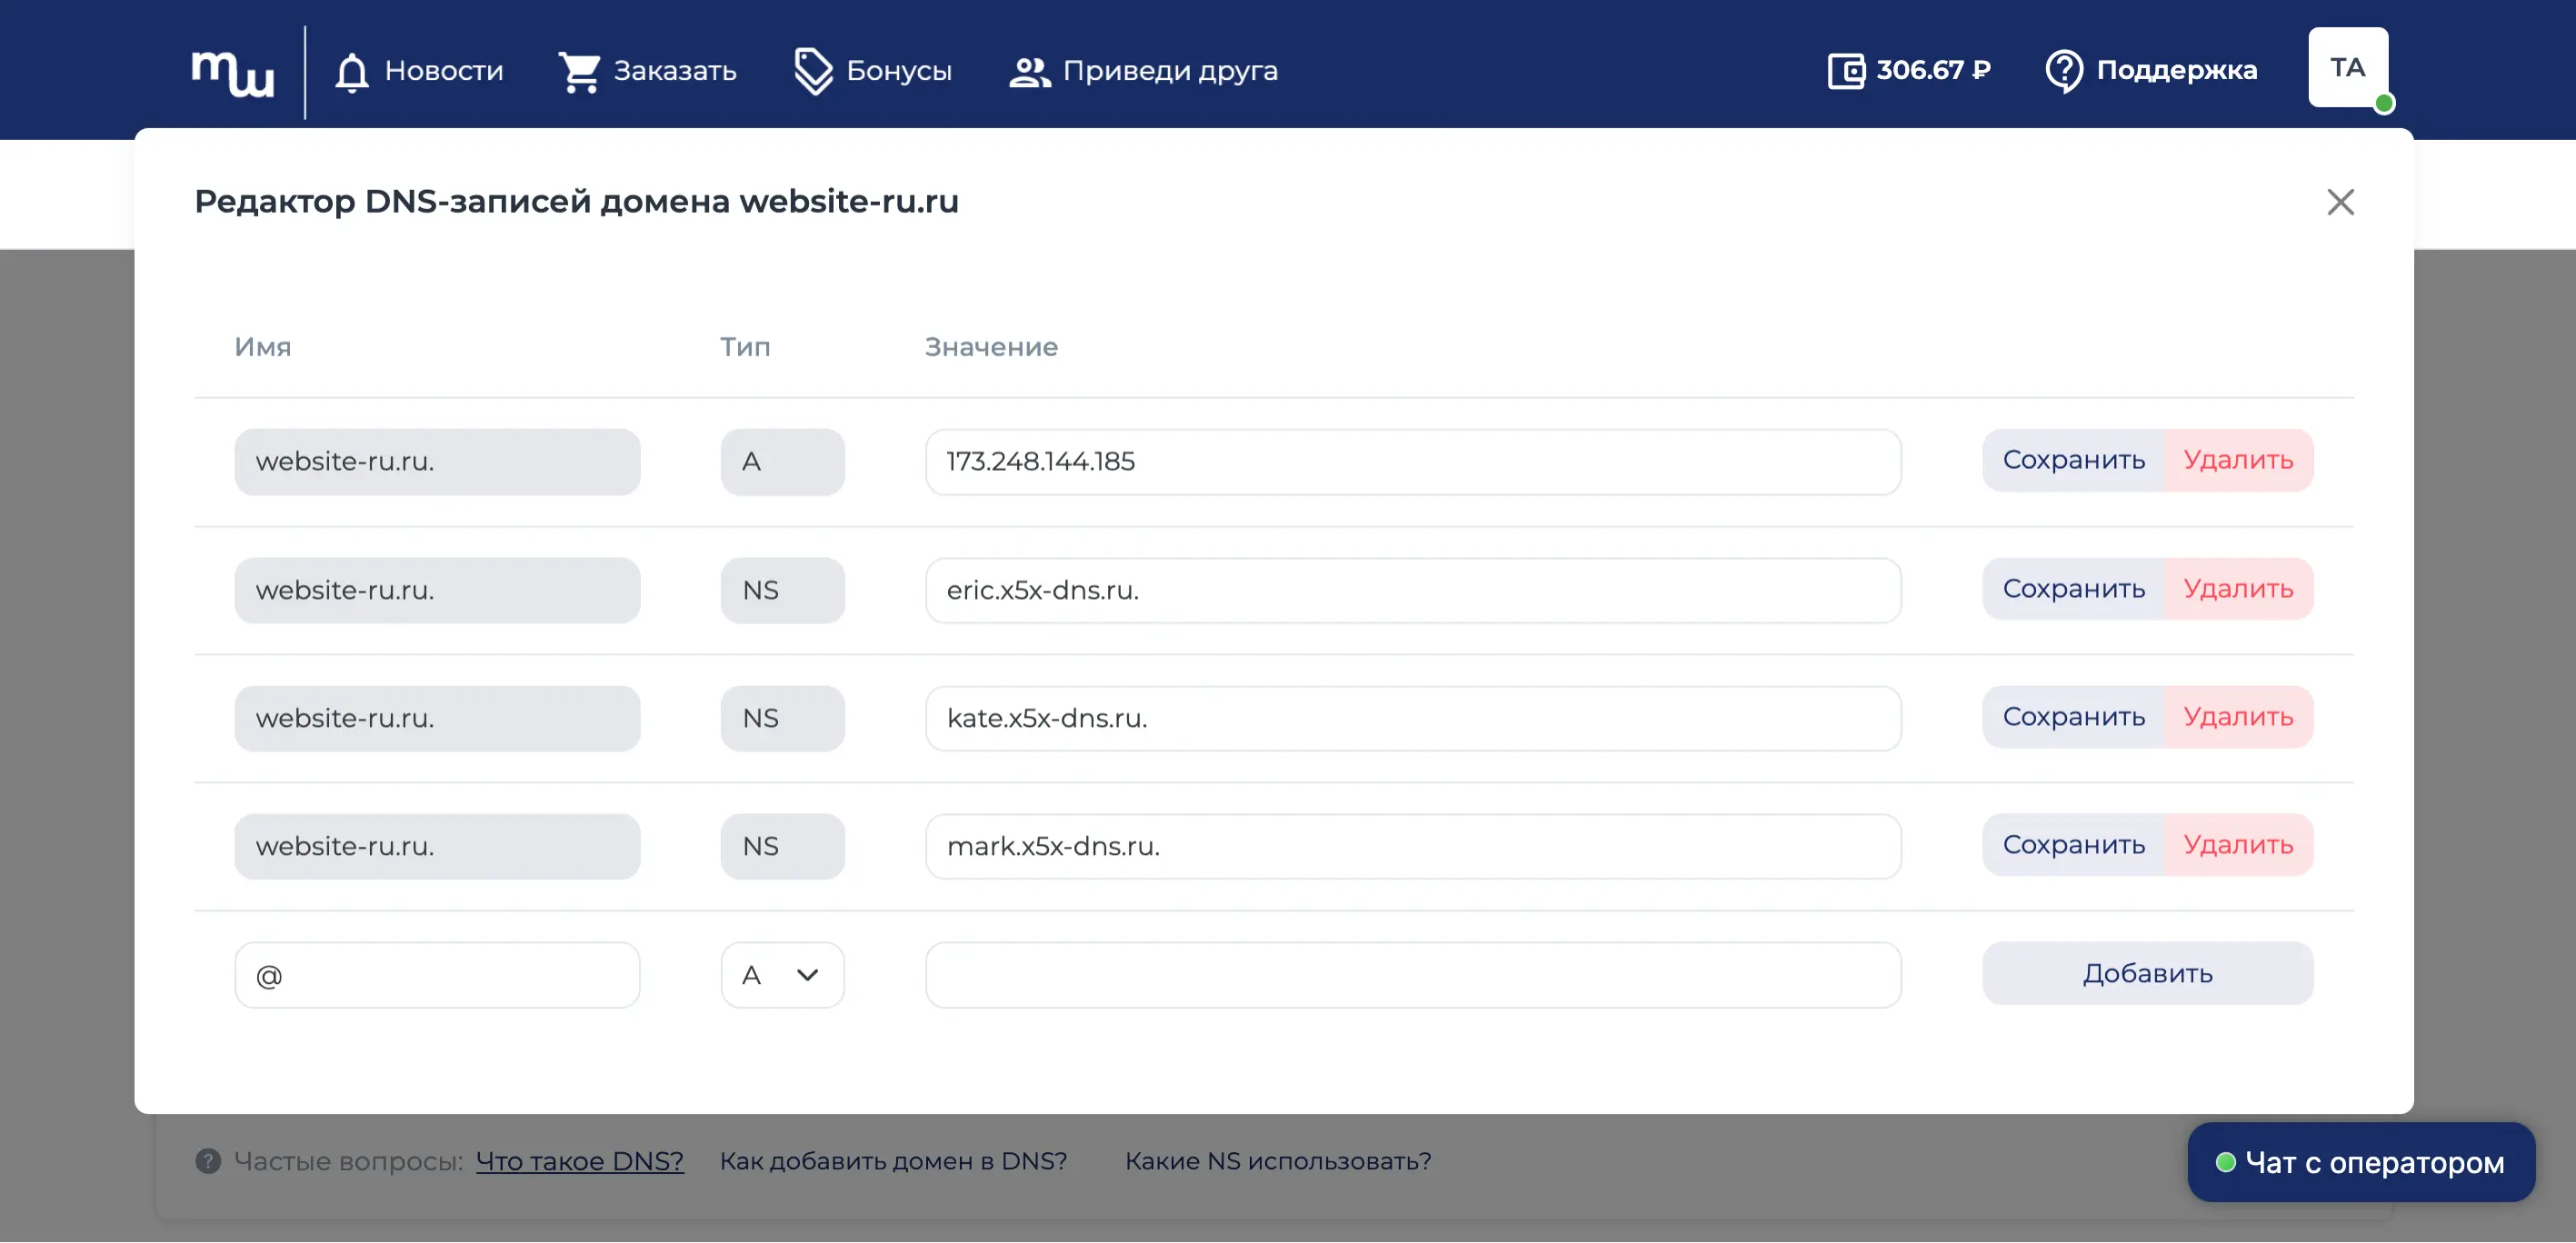Click the NS type box of kate record
The height and width of the screenshot is (1243, 2576).
point(782,718)
